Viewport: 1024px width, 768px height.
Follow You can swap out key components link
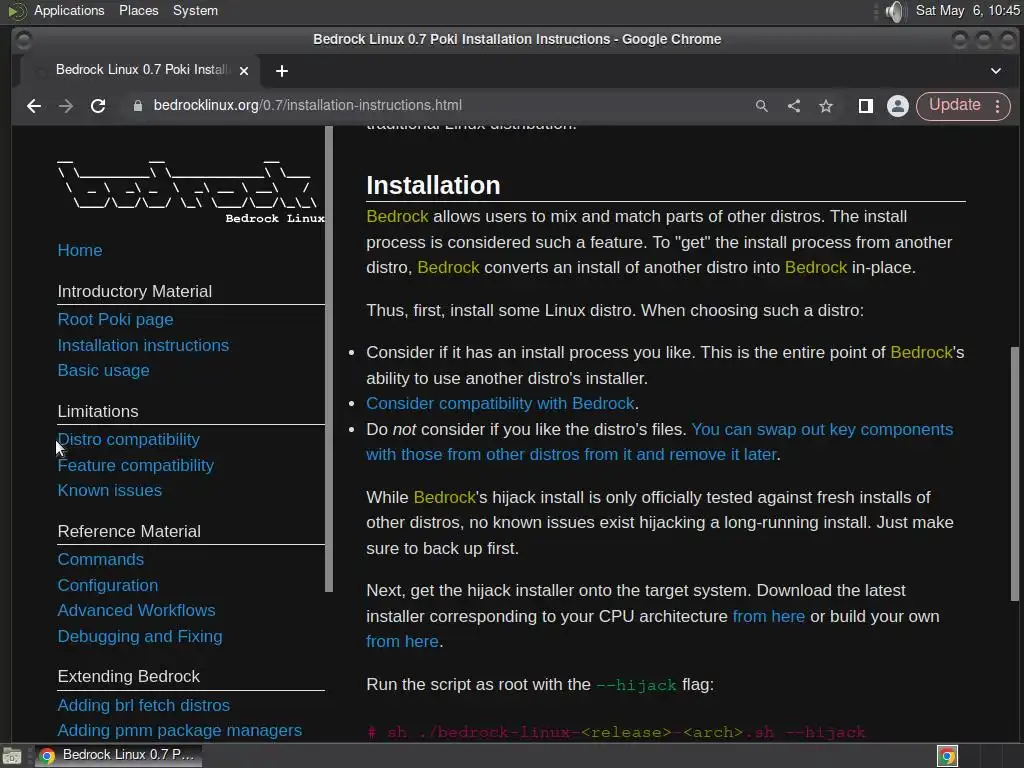[x=660, y=441]
